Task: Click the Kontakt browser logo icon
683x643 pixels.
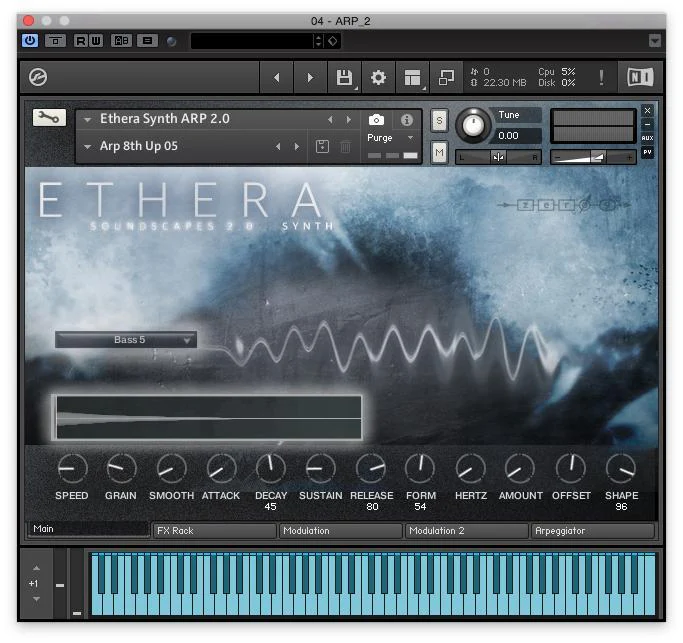Action: [38, 77]
